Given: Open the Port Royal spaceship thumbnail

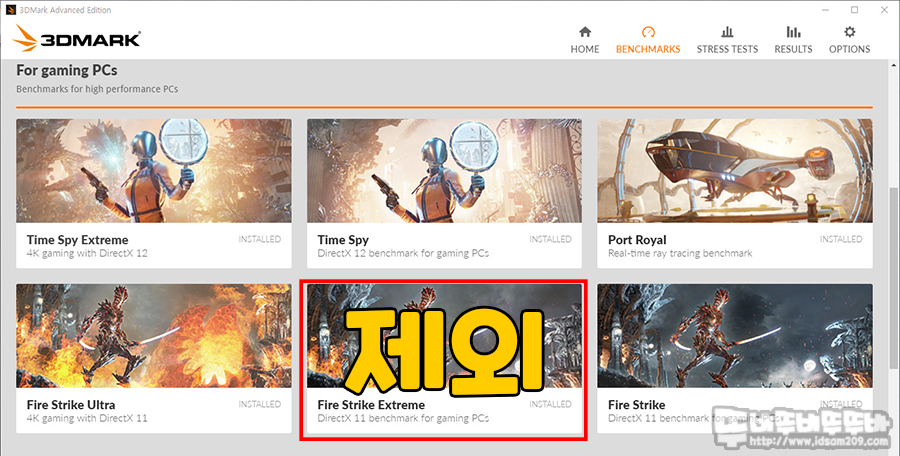Looking at the screenshot, I should [x=735, y=171].
